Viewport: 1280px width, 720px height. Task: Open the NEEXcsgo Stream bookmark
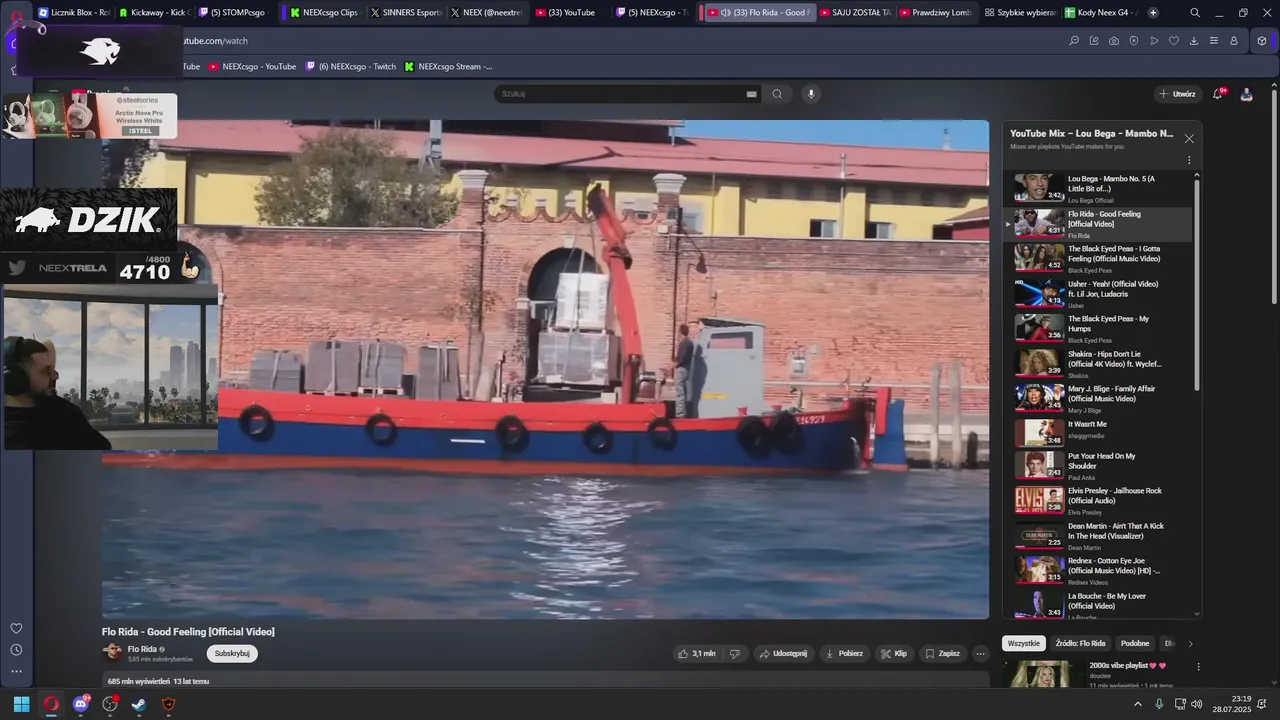pos(448,67)
